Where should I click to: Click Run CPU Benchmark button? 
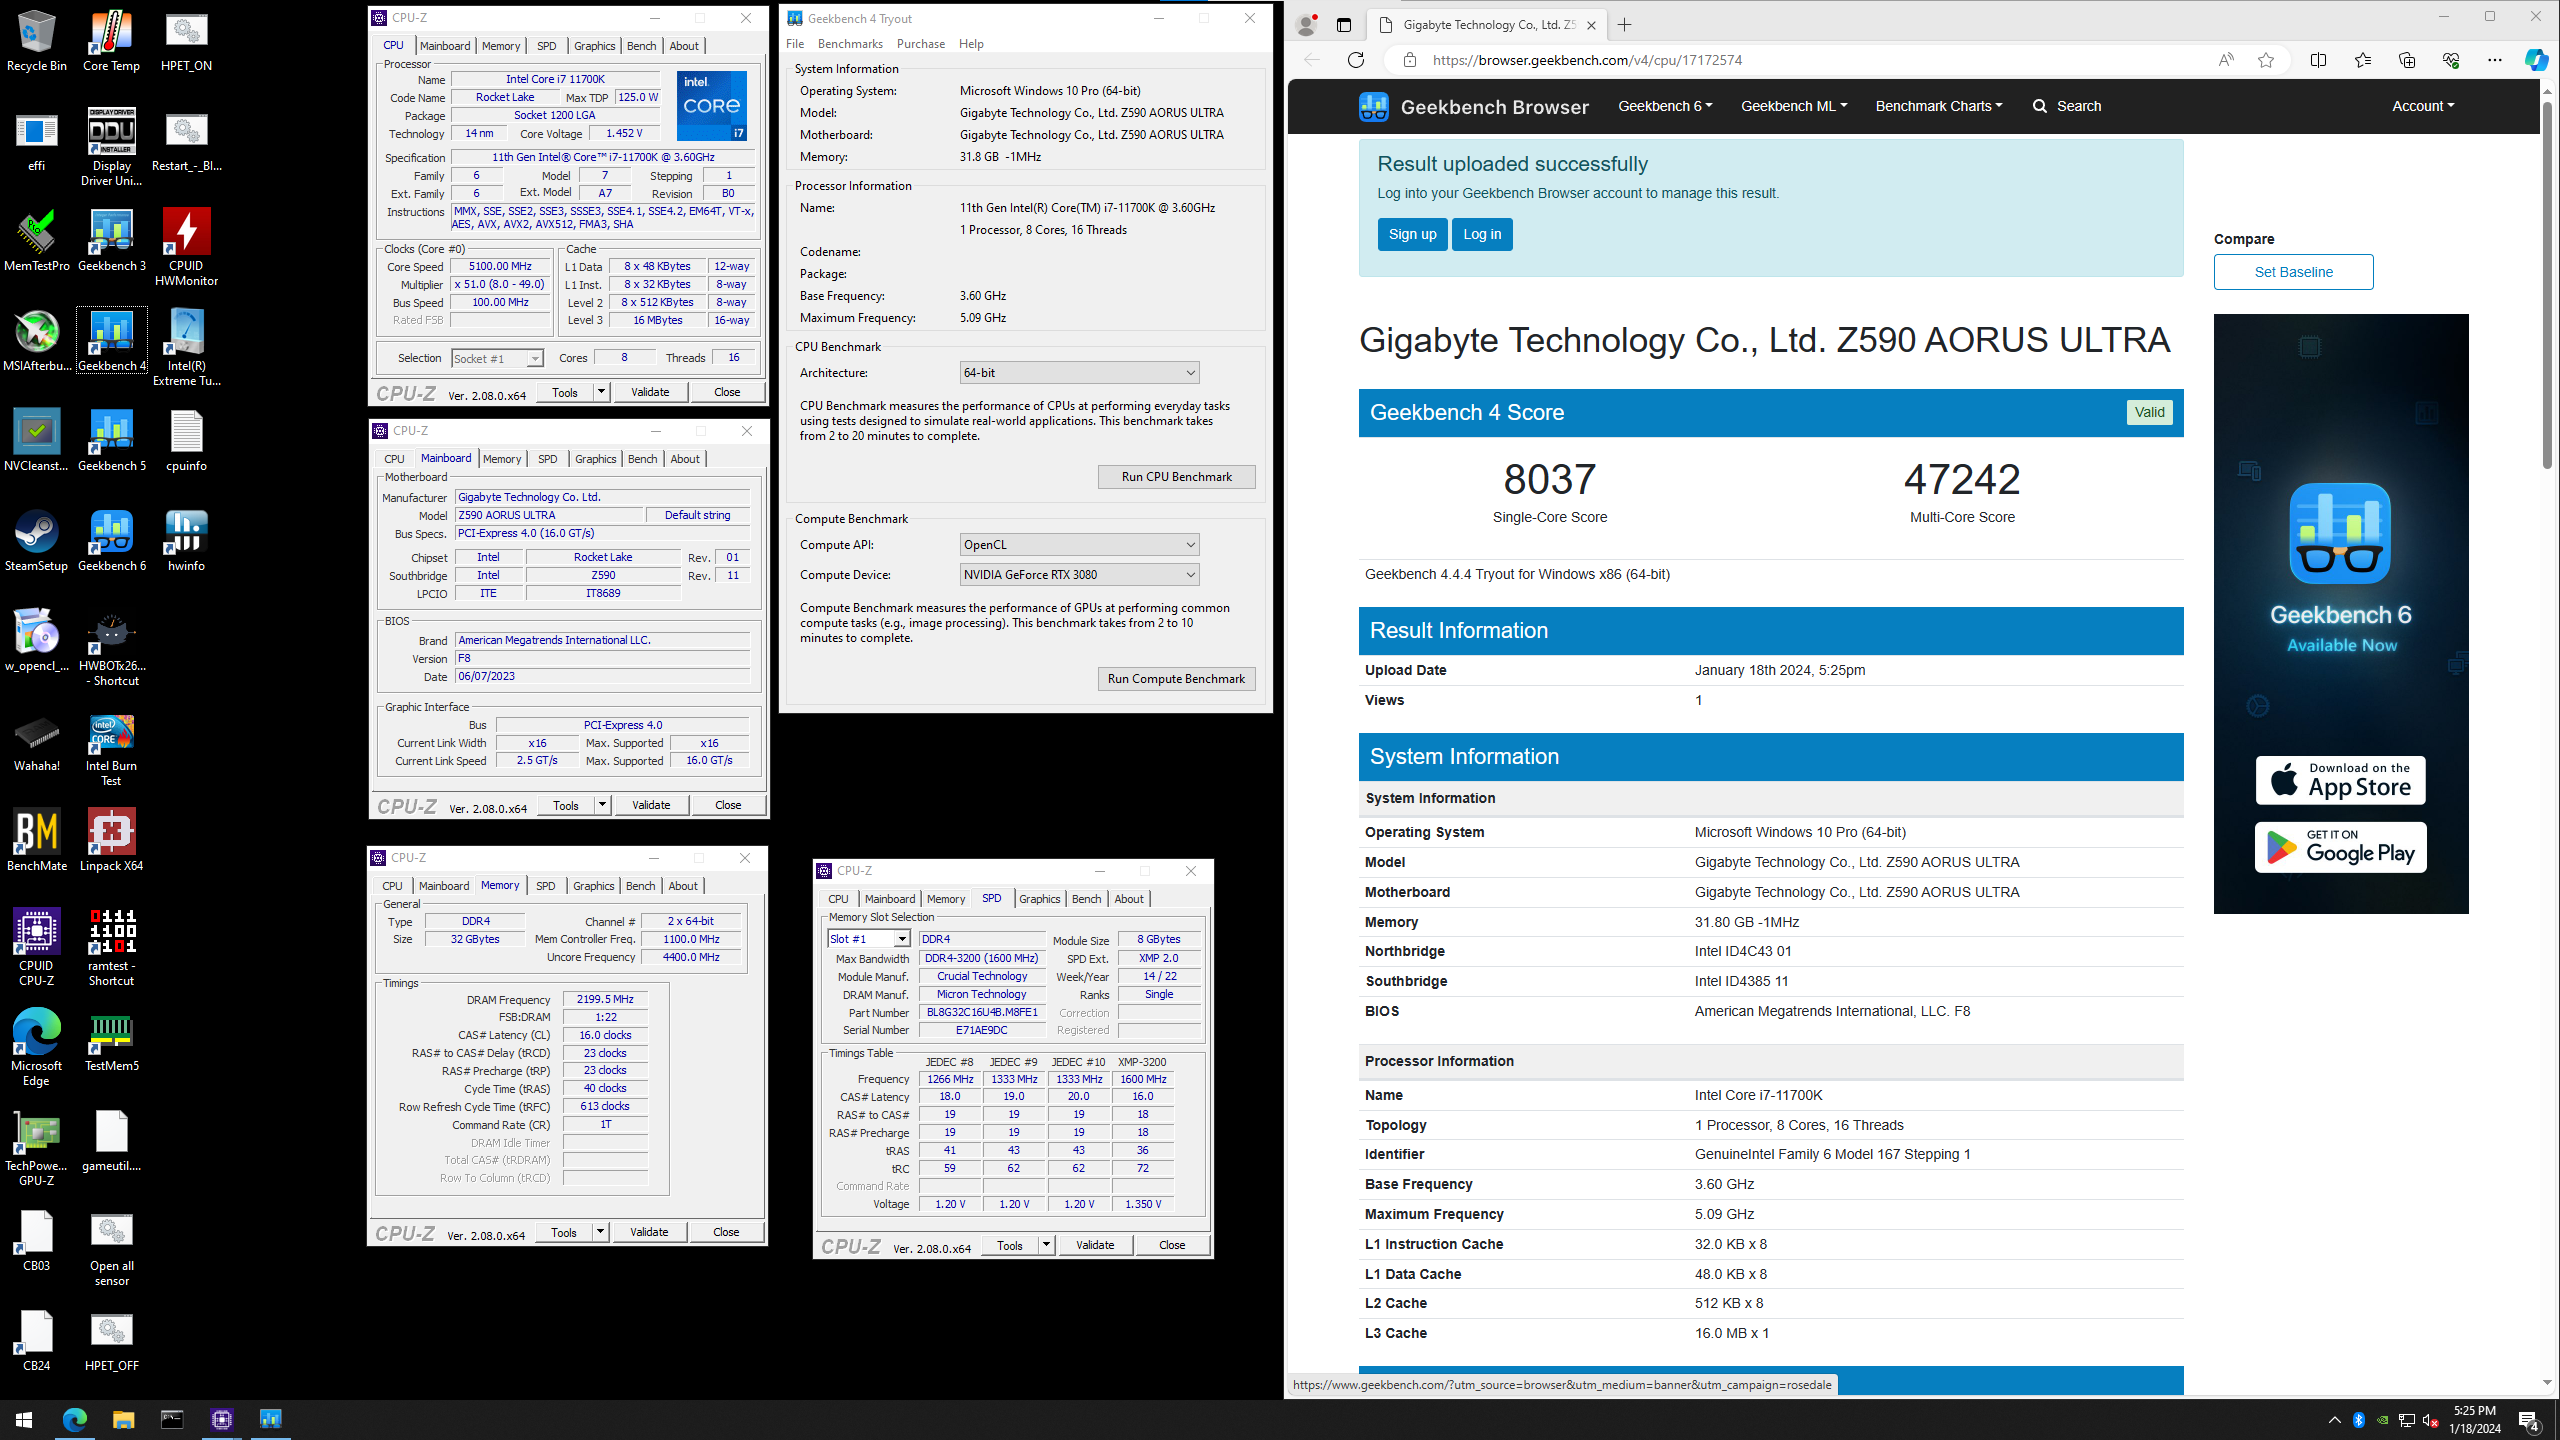pos(1176,477)
